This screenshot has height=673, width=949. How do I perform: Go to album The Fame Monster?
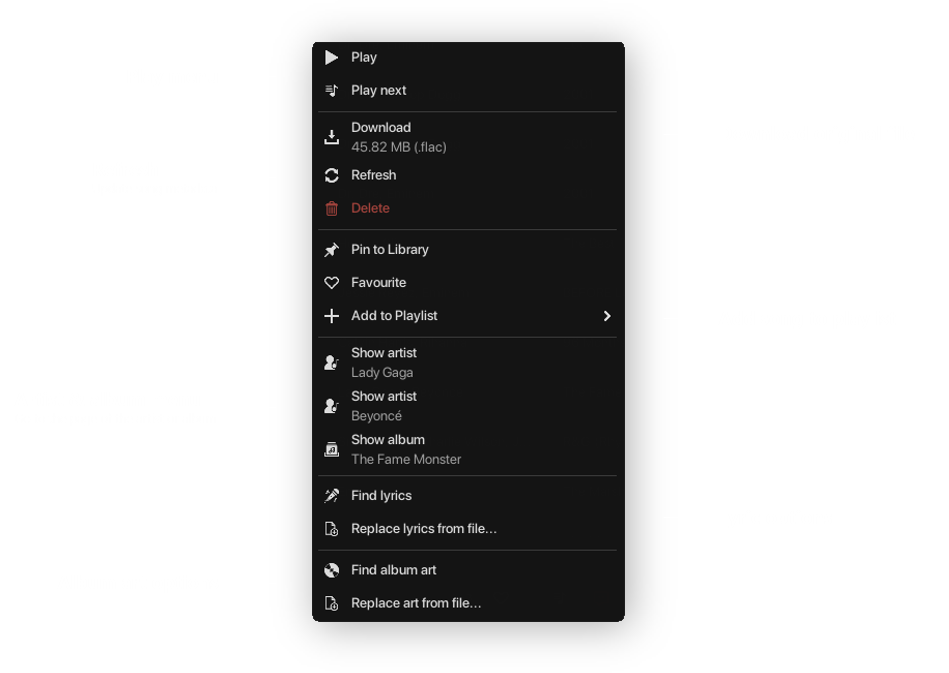point(406,450)
